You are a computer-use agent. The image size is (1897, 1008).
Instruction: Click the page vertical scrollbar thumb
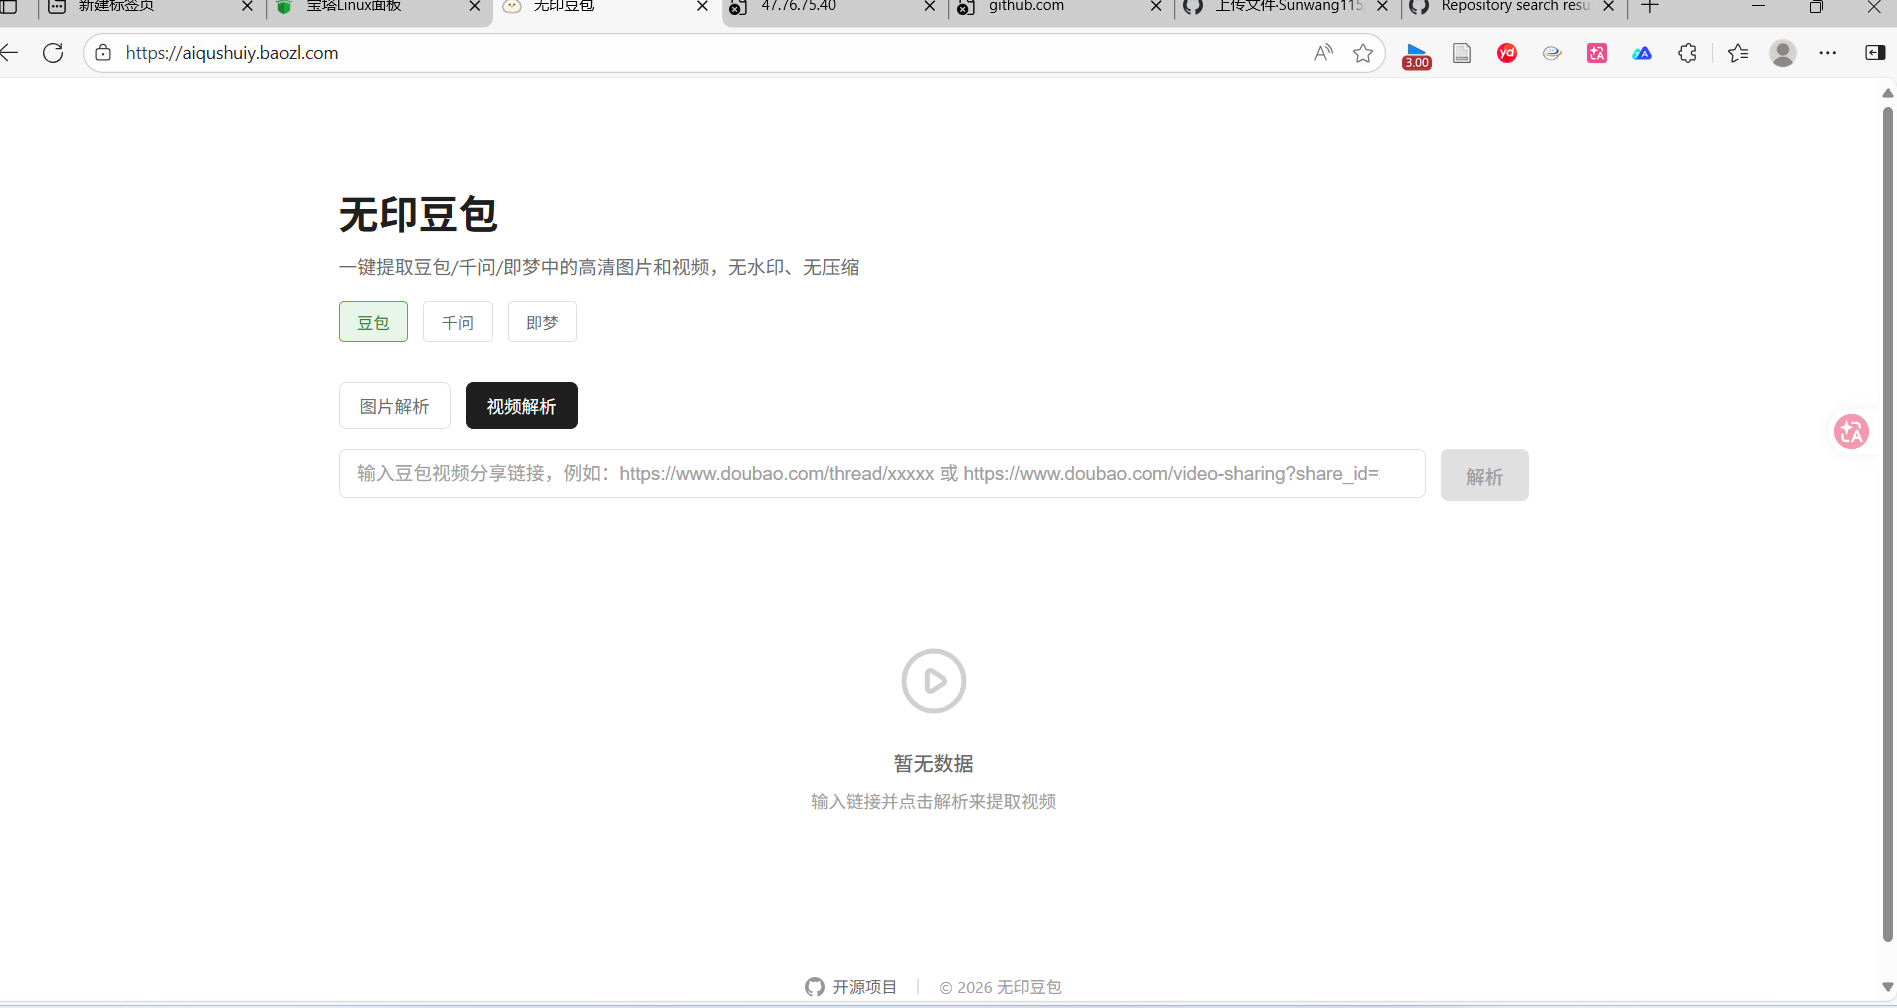pos(1888,525)
